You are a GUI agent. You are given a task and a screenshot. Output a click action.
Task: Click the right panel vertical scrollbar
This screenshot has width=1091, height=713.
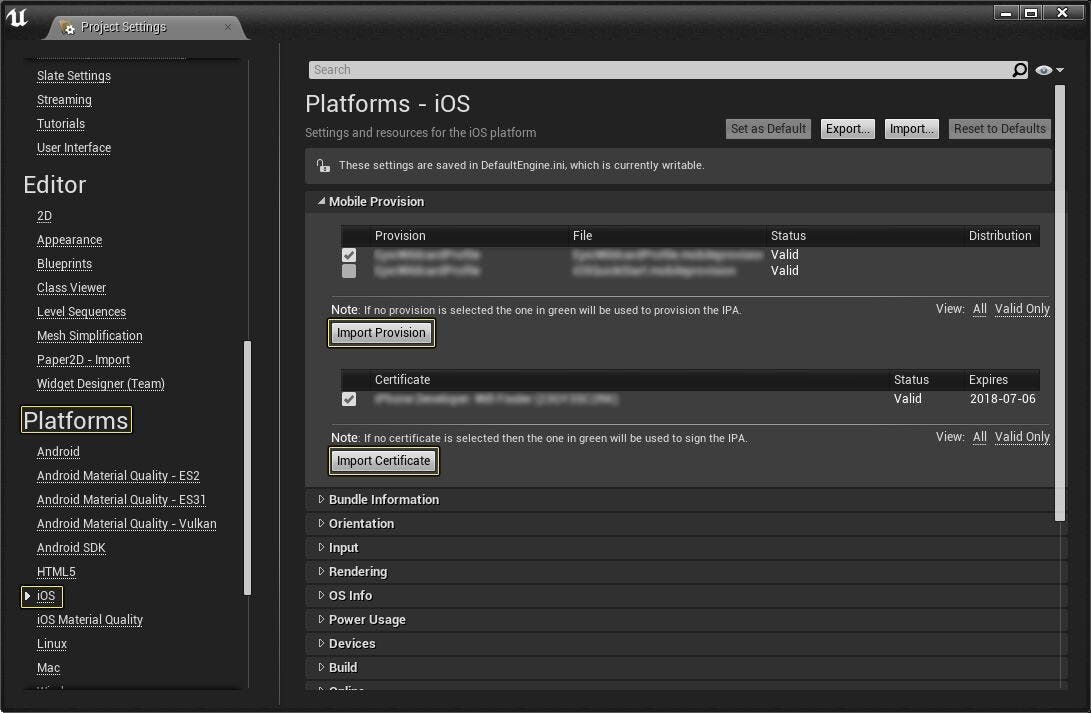pos(1060,303)
